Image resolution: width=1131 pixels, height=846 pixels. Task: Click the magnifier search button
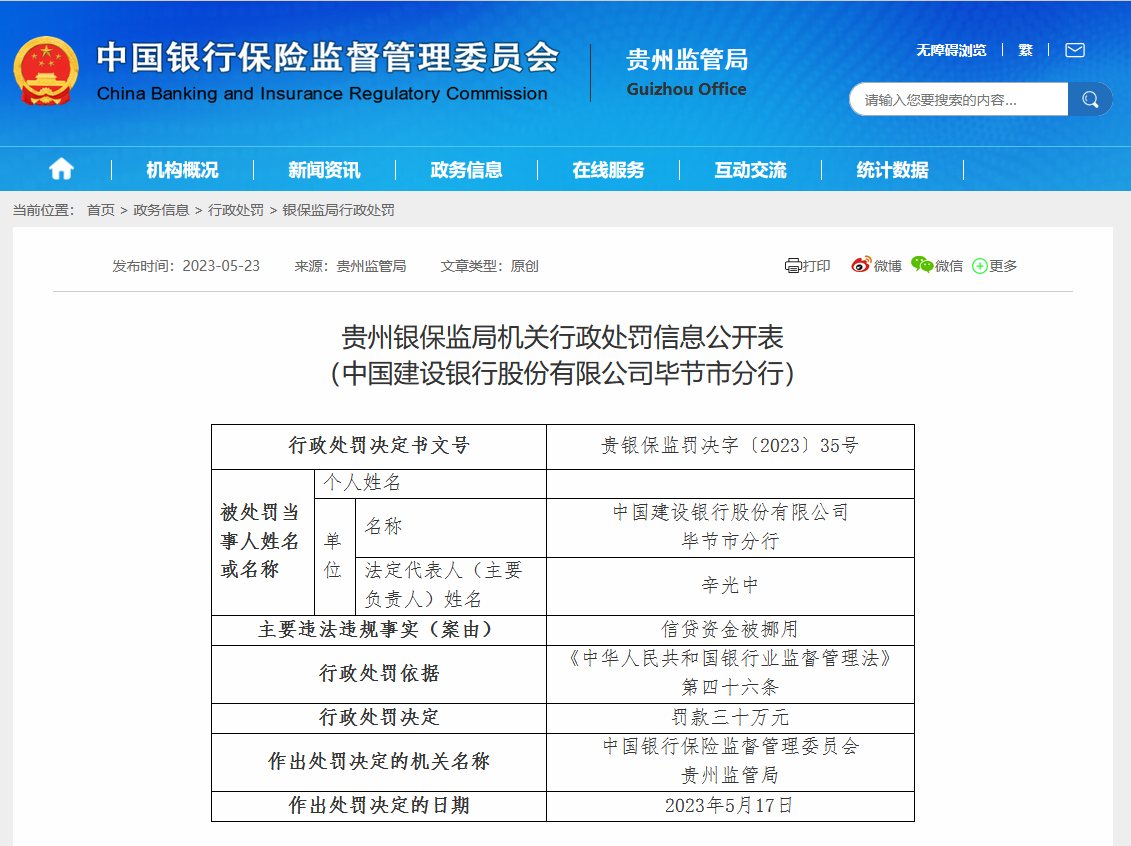[x=1090, y=100]
